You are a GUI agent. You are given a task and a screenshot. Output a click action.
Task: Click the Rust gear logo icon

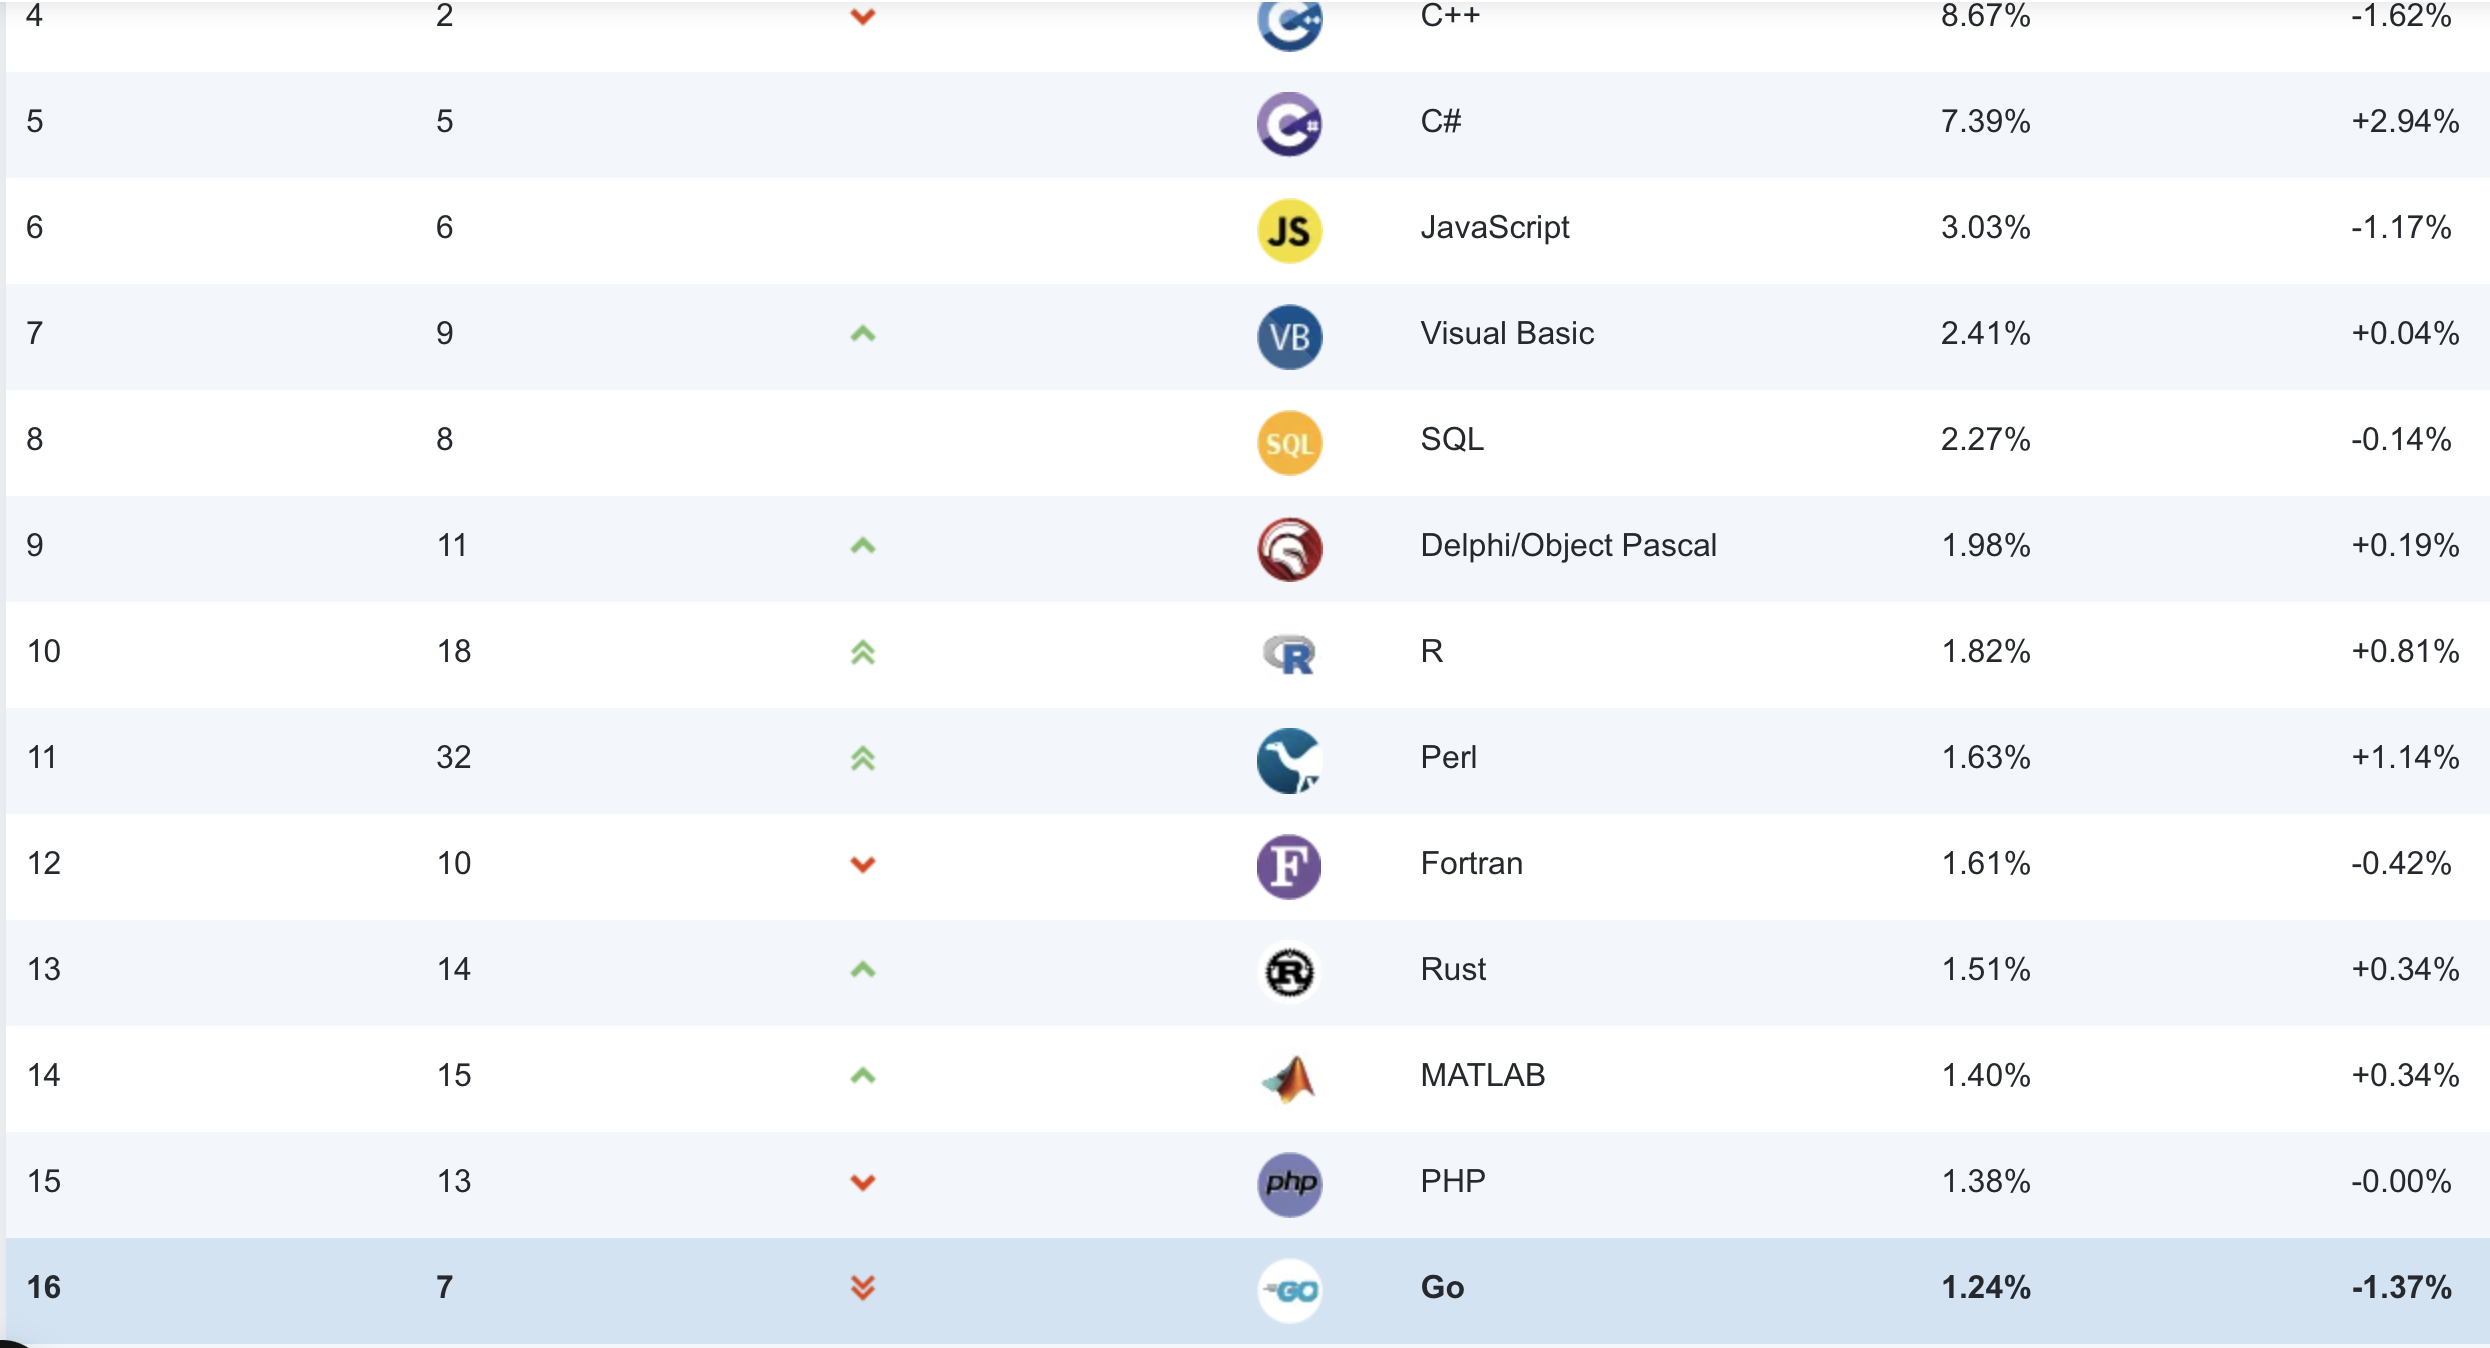coord(1289,972)
